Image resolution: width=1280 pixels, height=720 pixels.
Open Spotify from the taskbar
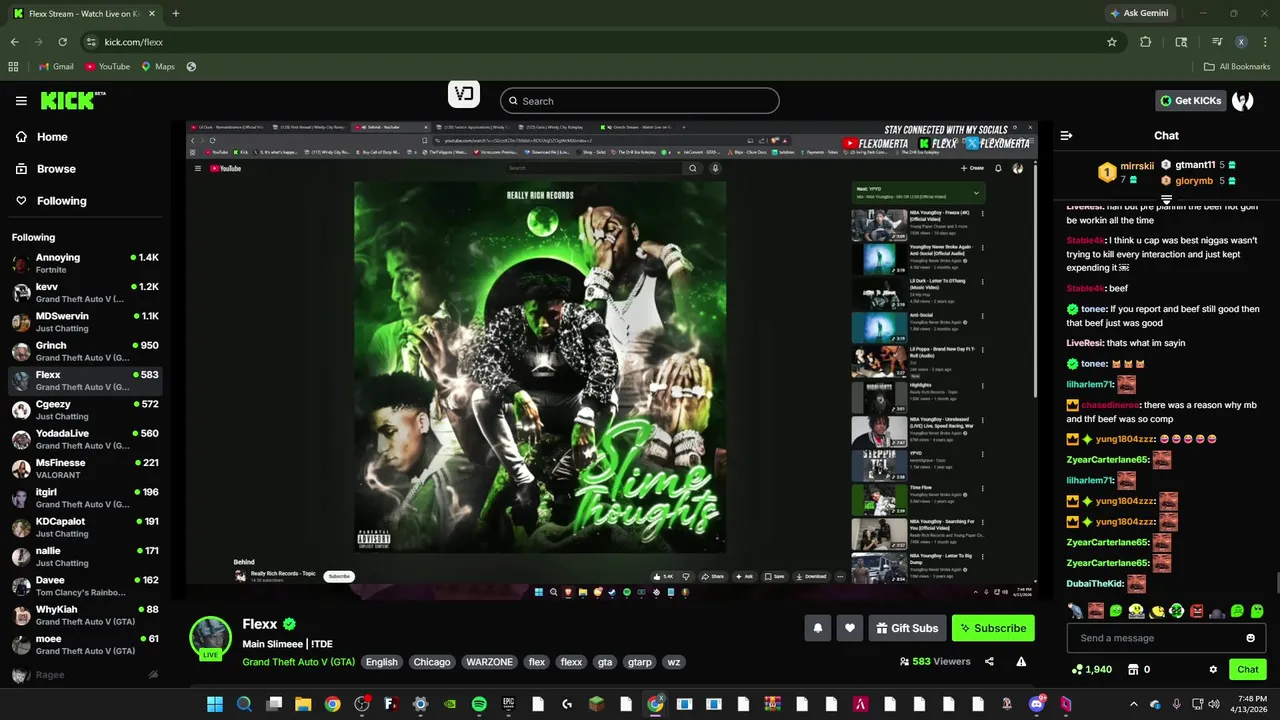point(479,704)
